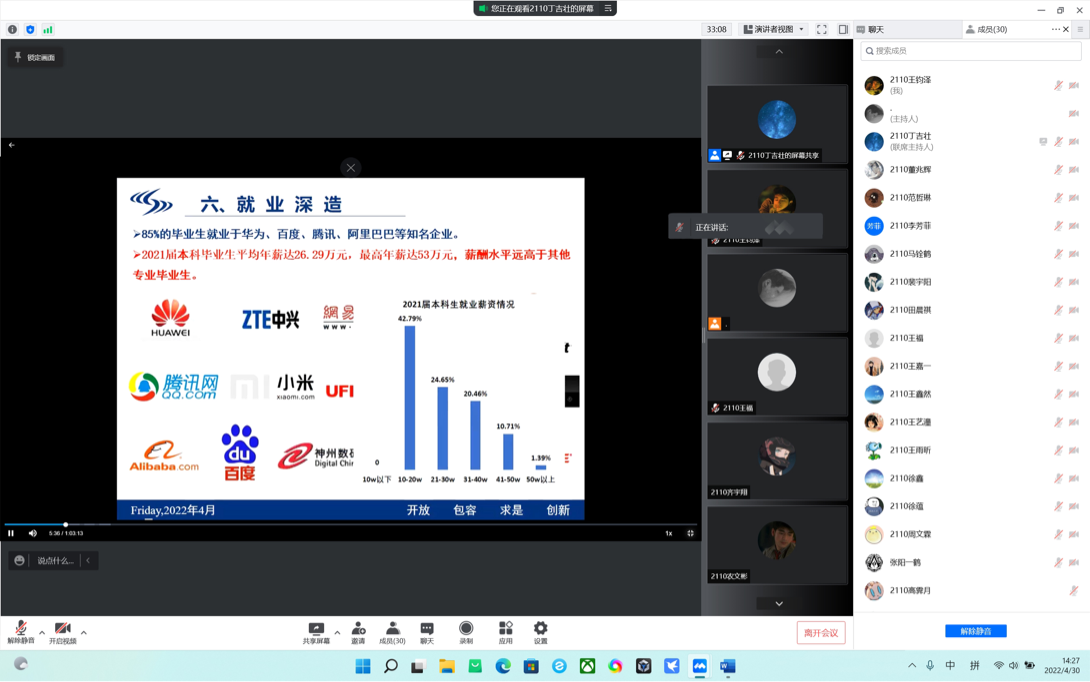The height and width of the screenshot is (682, 1090).
Task: Click the fullscreen icon in top toolbar
Action: click(822, 30)
